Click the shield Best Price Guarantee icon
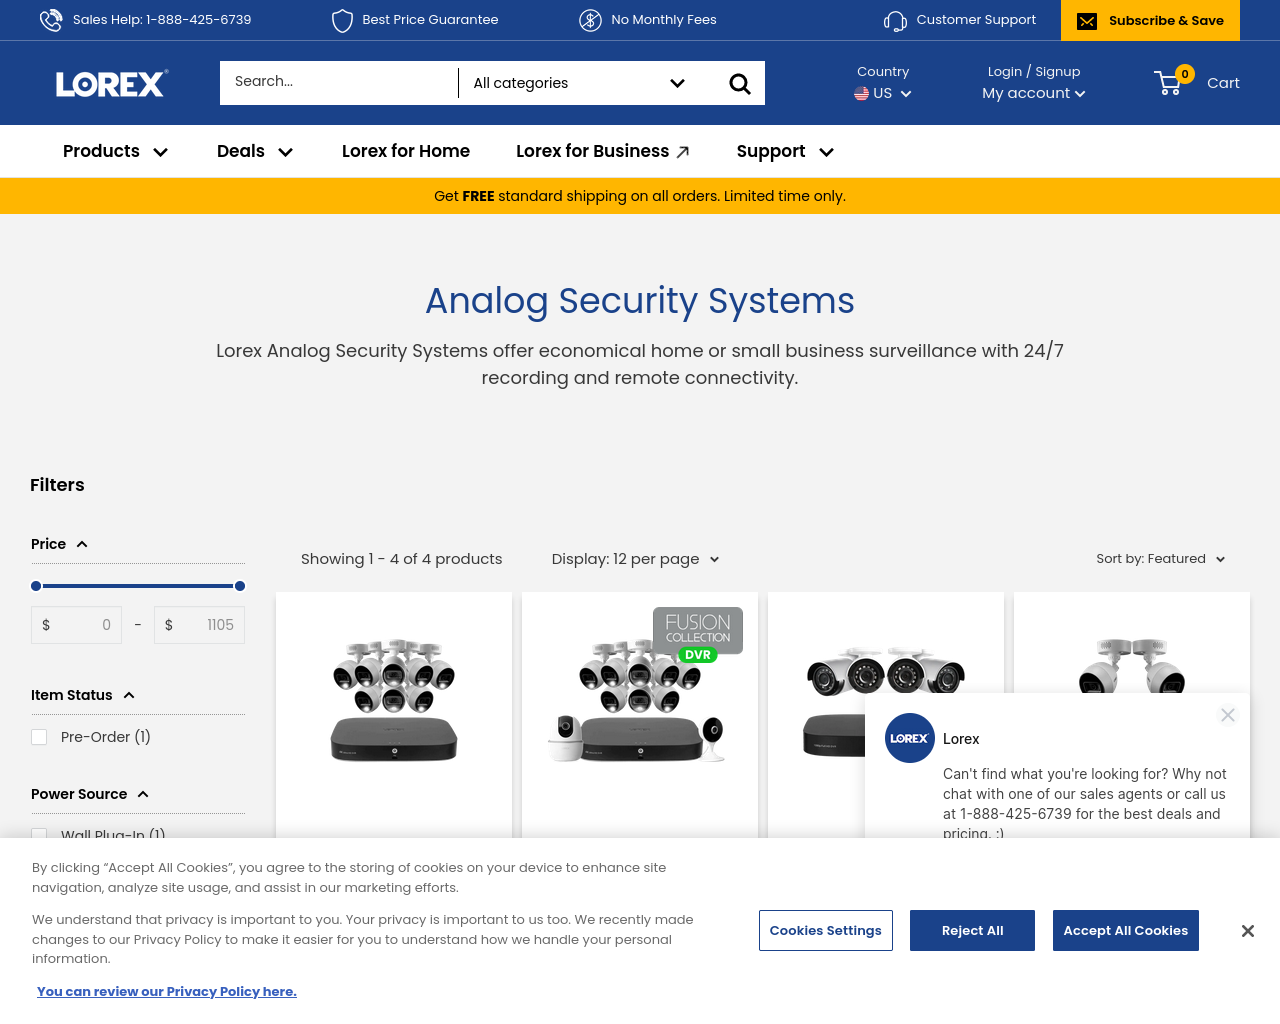 (342, 20)
